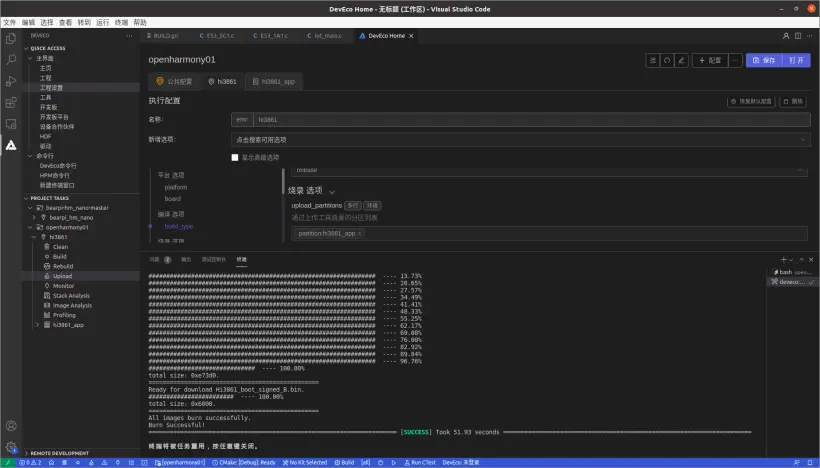820x468 pixels.
Task: Click the 打开 button
Action: [796, 61]
